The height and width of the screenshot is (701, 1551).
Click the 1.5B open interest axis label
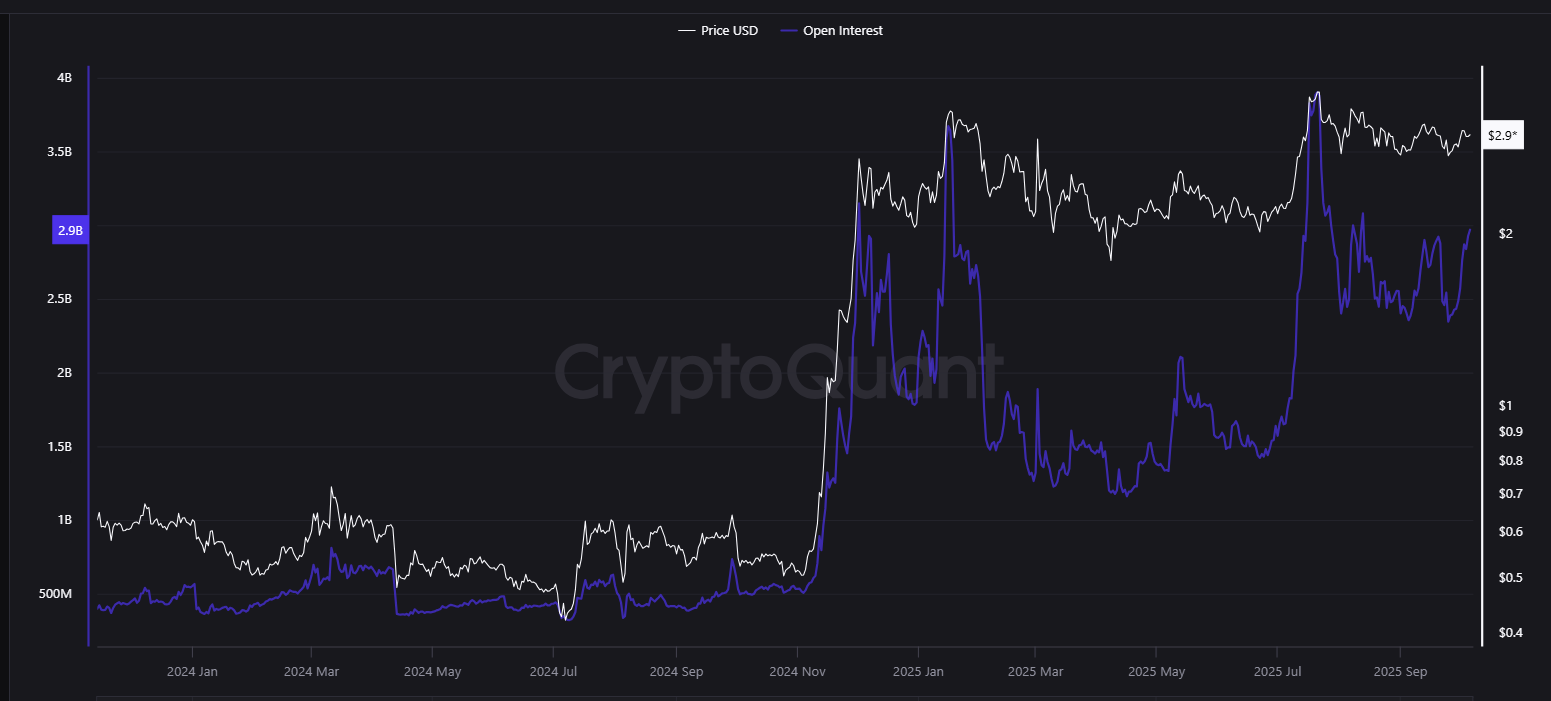click(60, 447)
